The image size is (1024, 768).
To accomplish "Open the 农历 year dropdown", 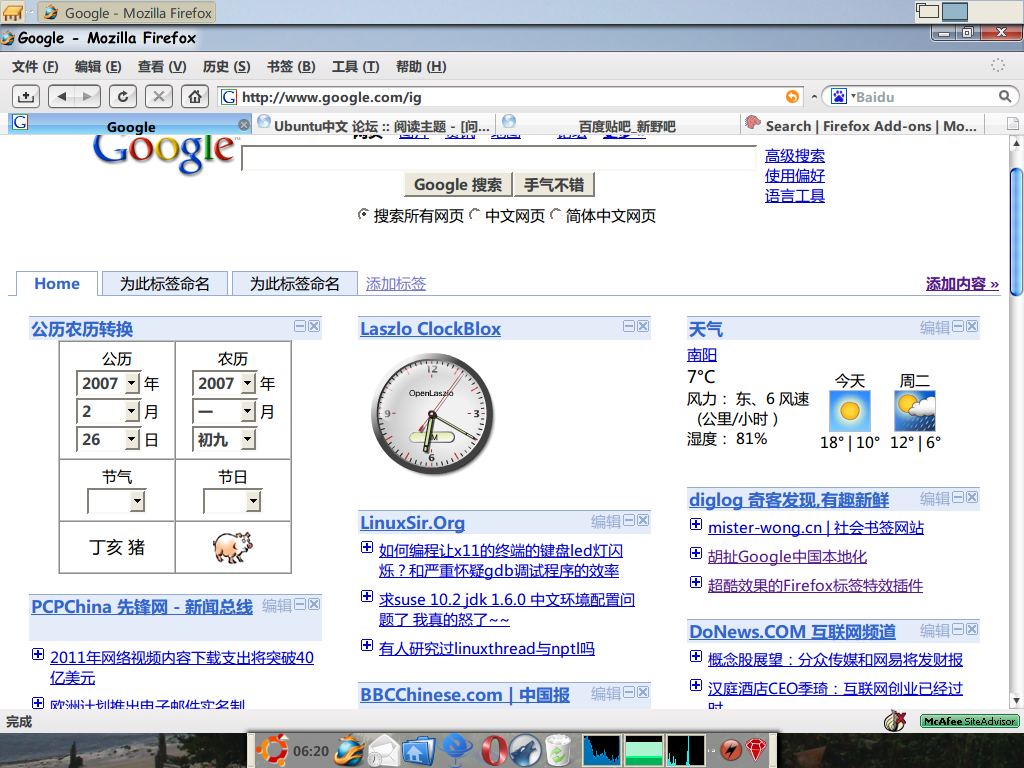I will click(x=224, y=383).
